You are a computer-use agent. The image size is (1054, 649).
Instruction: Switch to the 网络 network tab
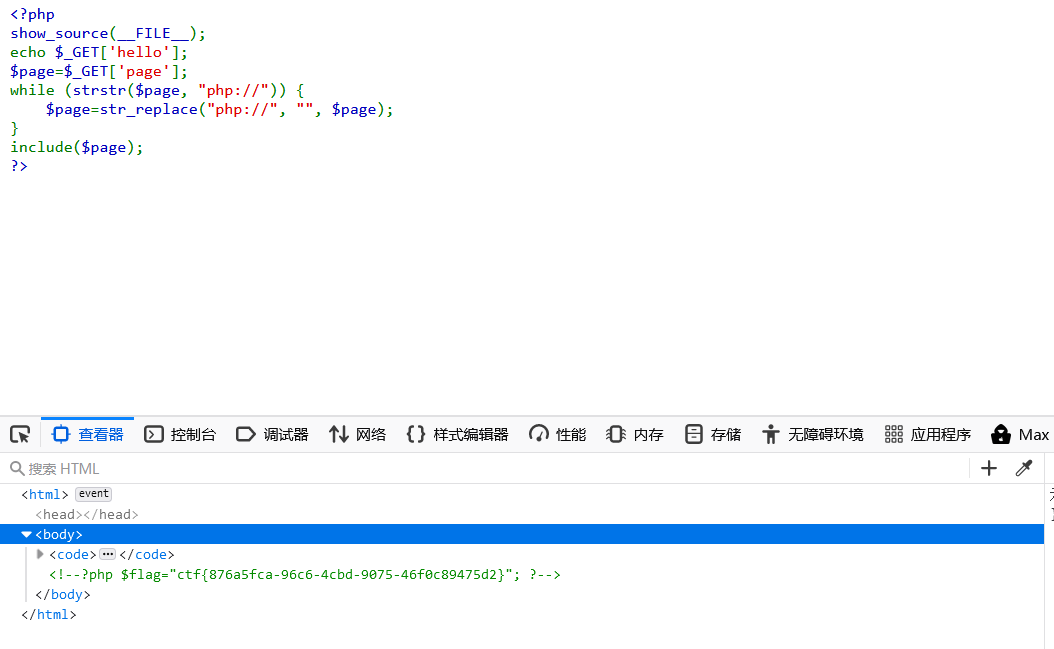coord(358,435)
